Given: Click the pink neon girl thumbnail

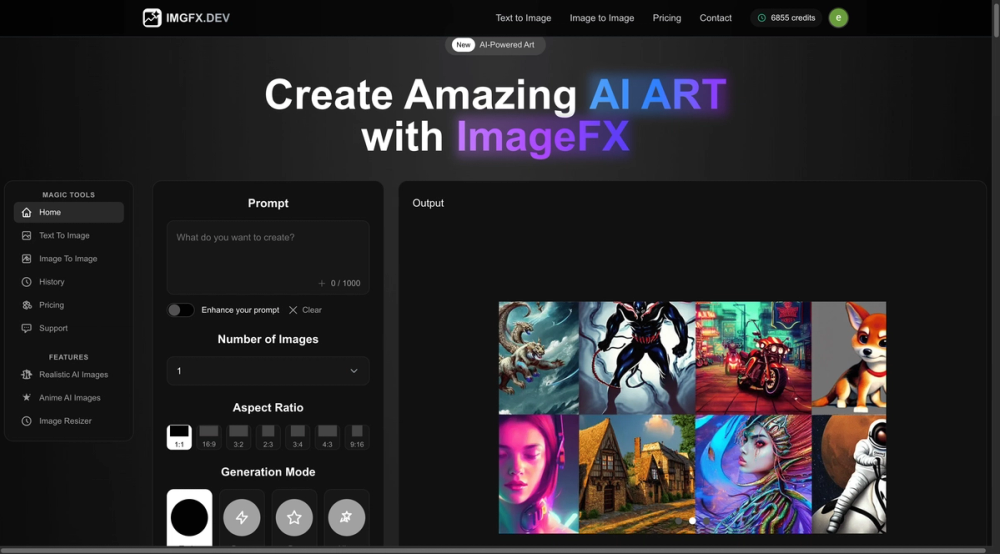Looking at the screenshot, I should (539, 474).
